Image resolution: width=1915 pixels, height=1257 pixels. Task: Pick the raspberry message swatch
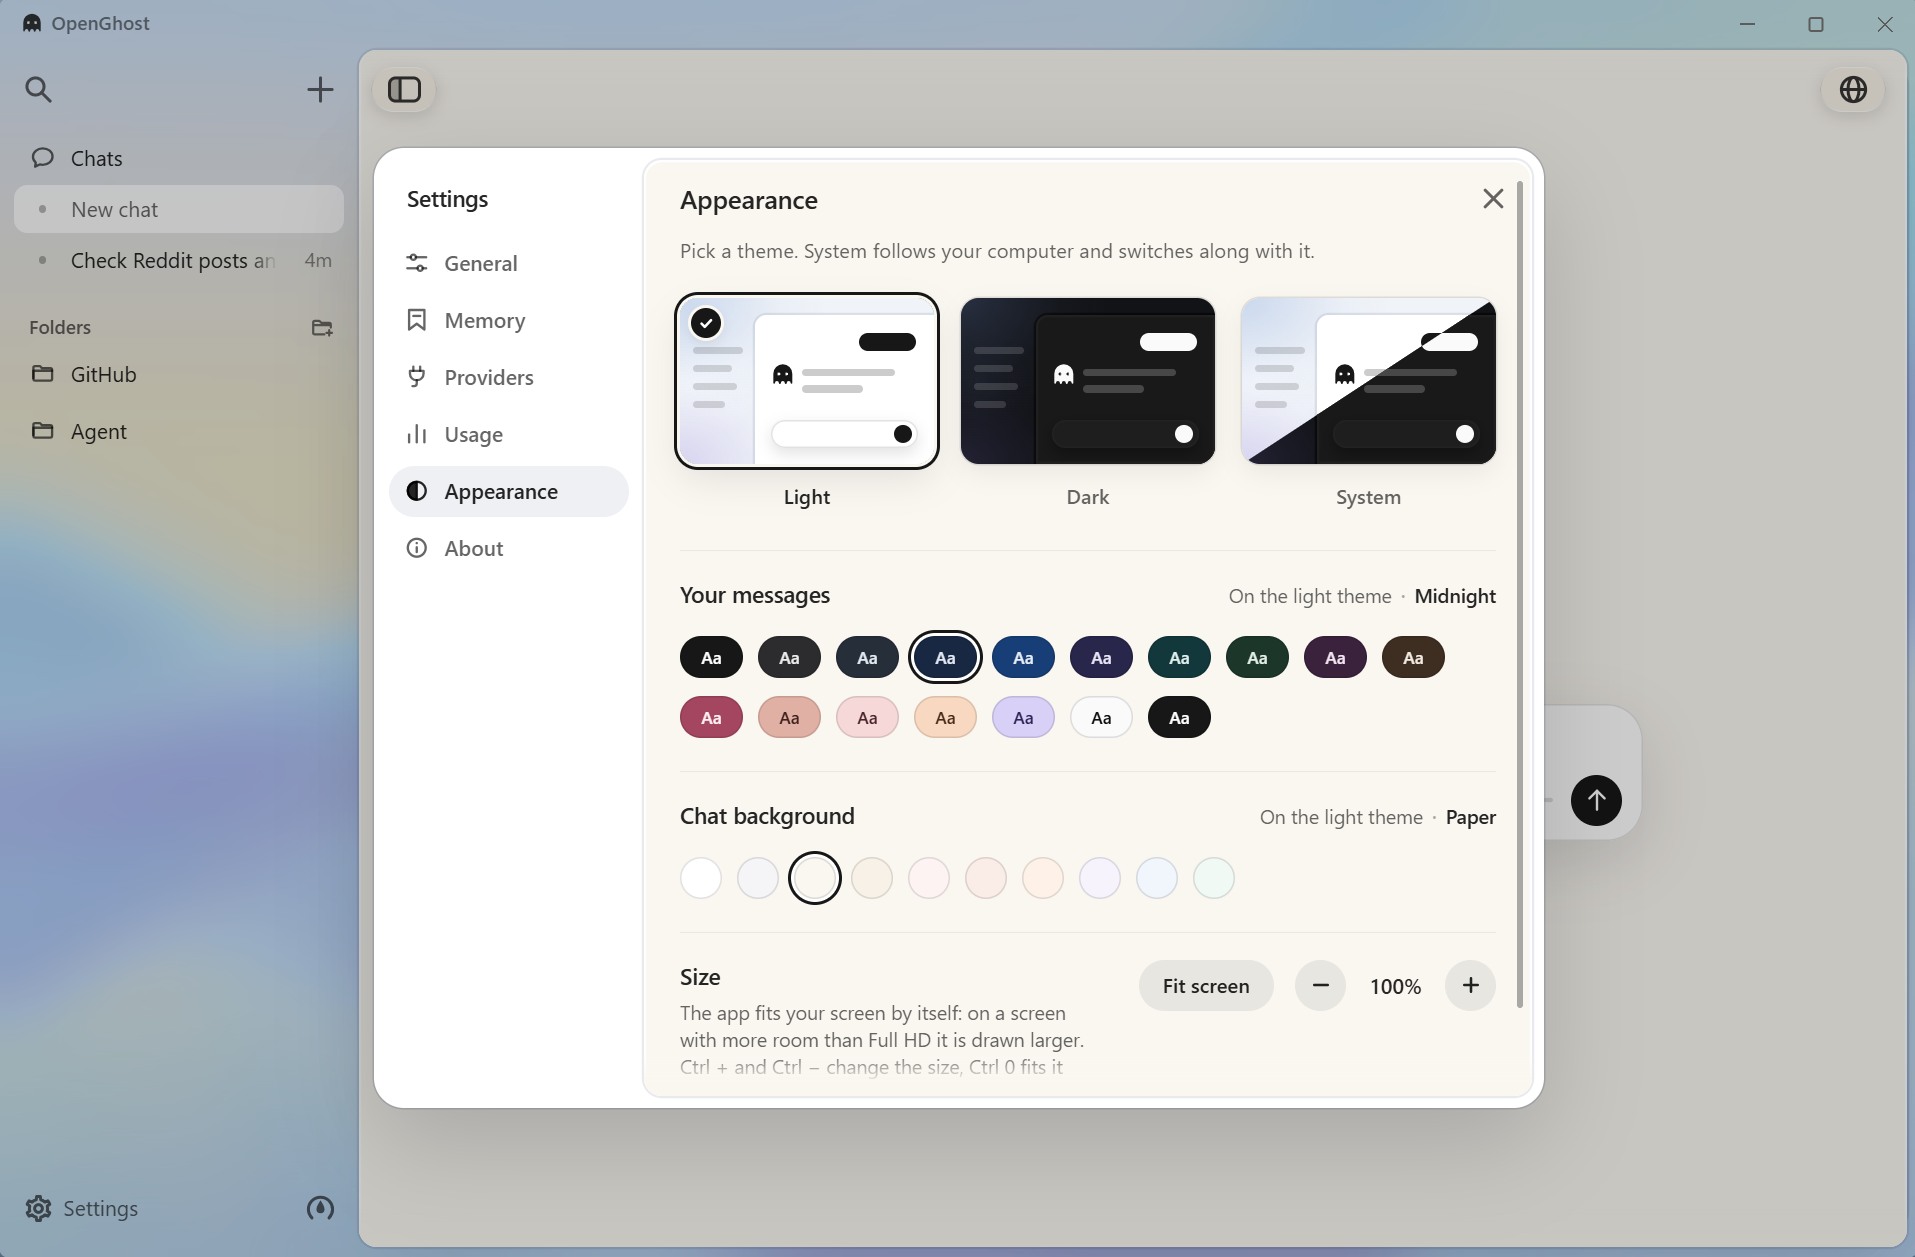(711, 717)
